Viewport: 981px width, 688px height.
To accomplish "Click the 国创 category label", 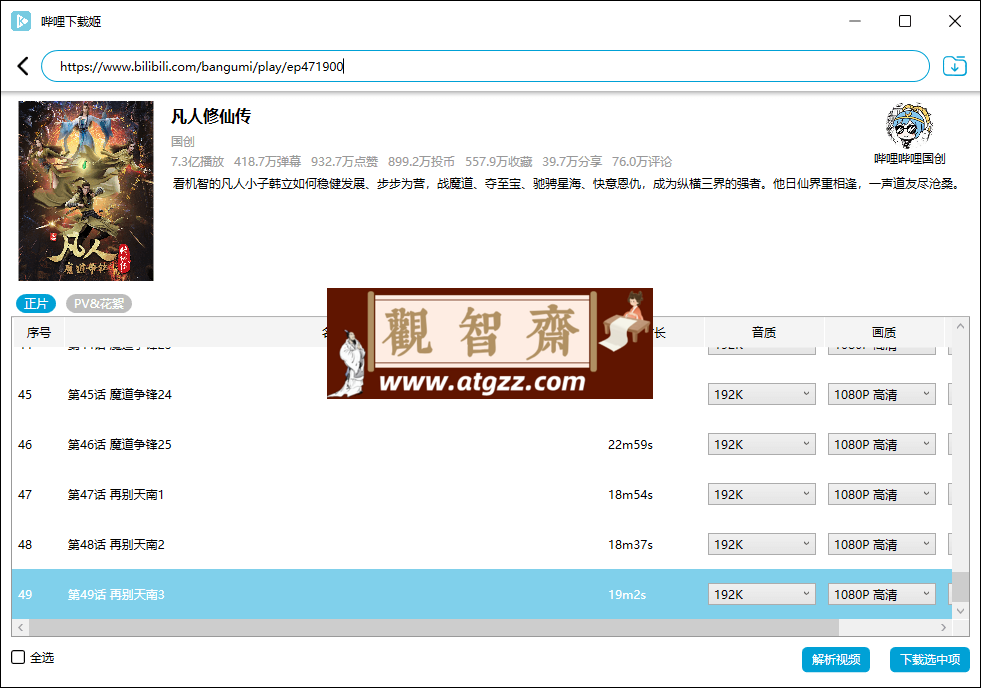I will point(183,141).
